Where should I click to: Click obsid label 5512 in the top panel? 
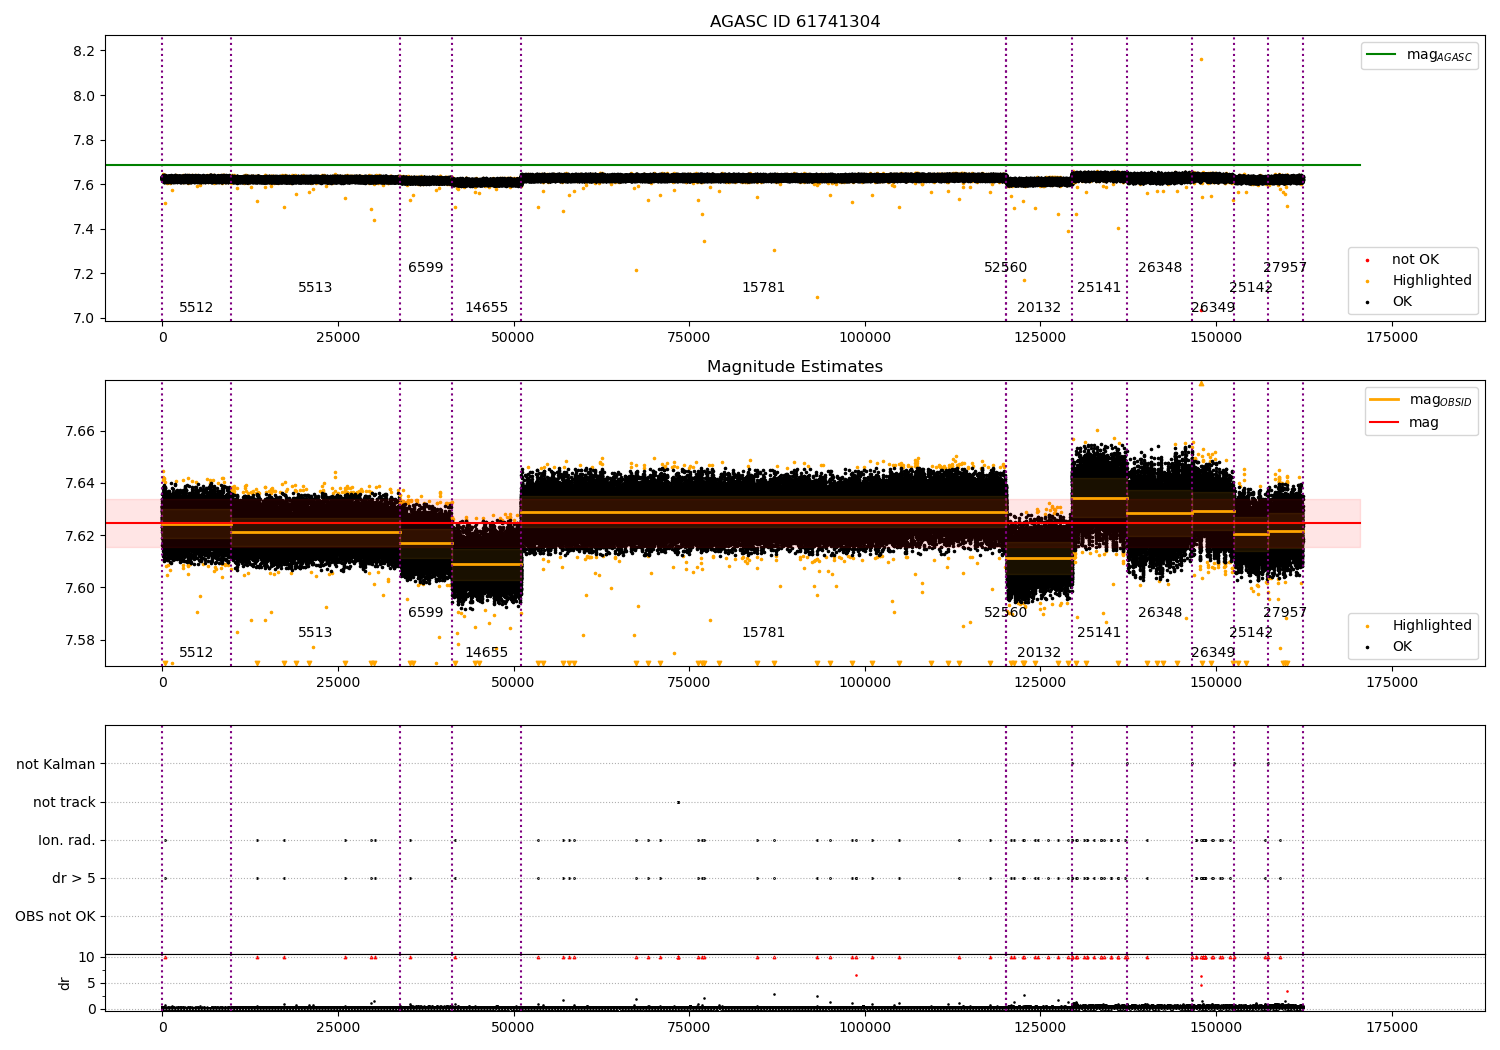pyautogui.click(x=196, y=308)
